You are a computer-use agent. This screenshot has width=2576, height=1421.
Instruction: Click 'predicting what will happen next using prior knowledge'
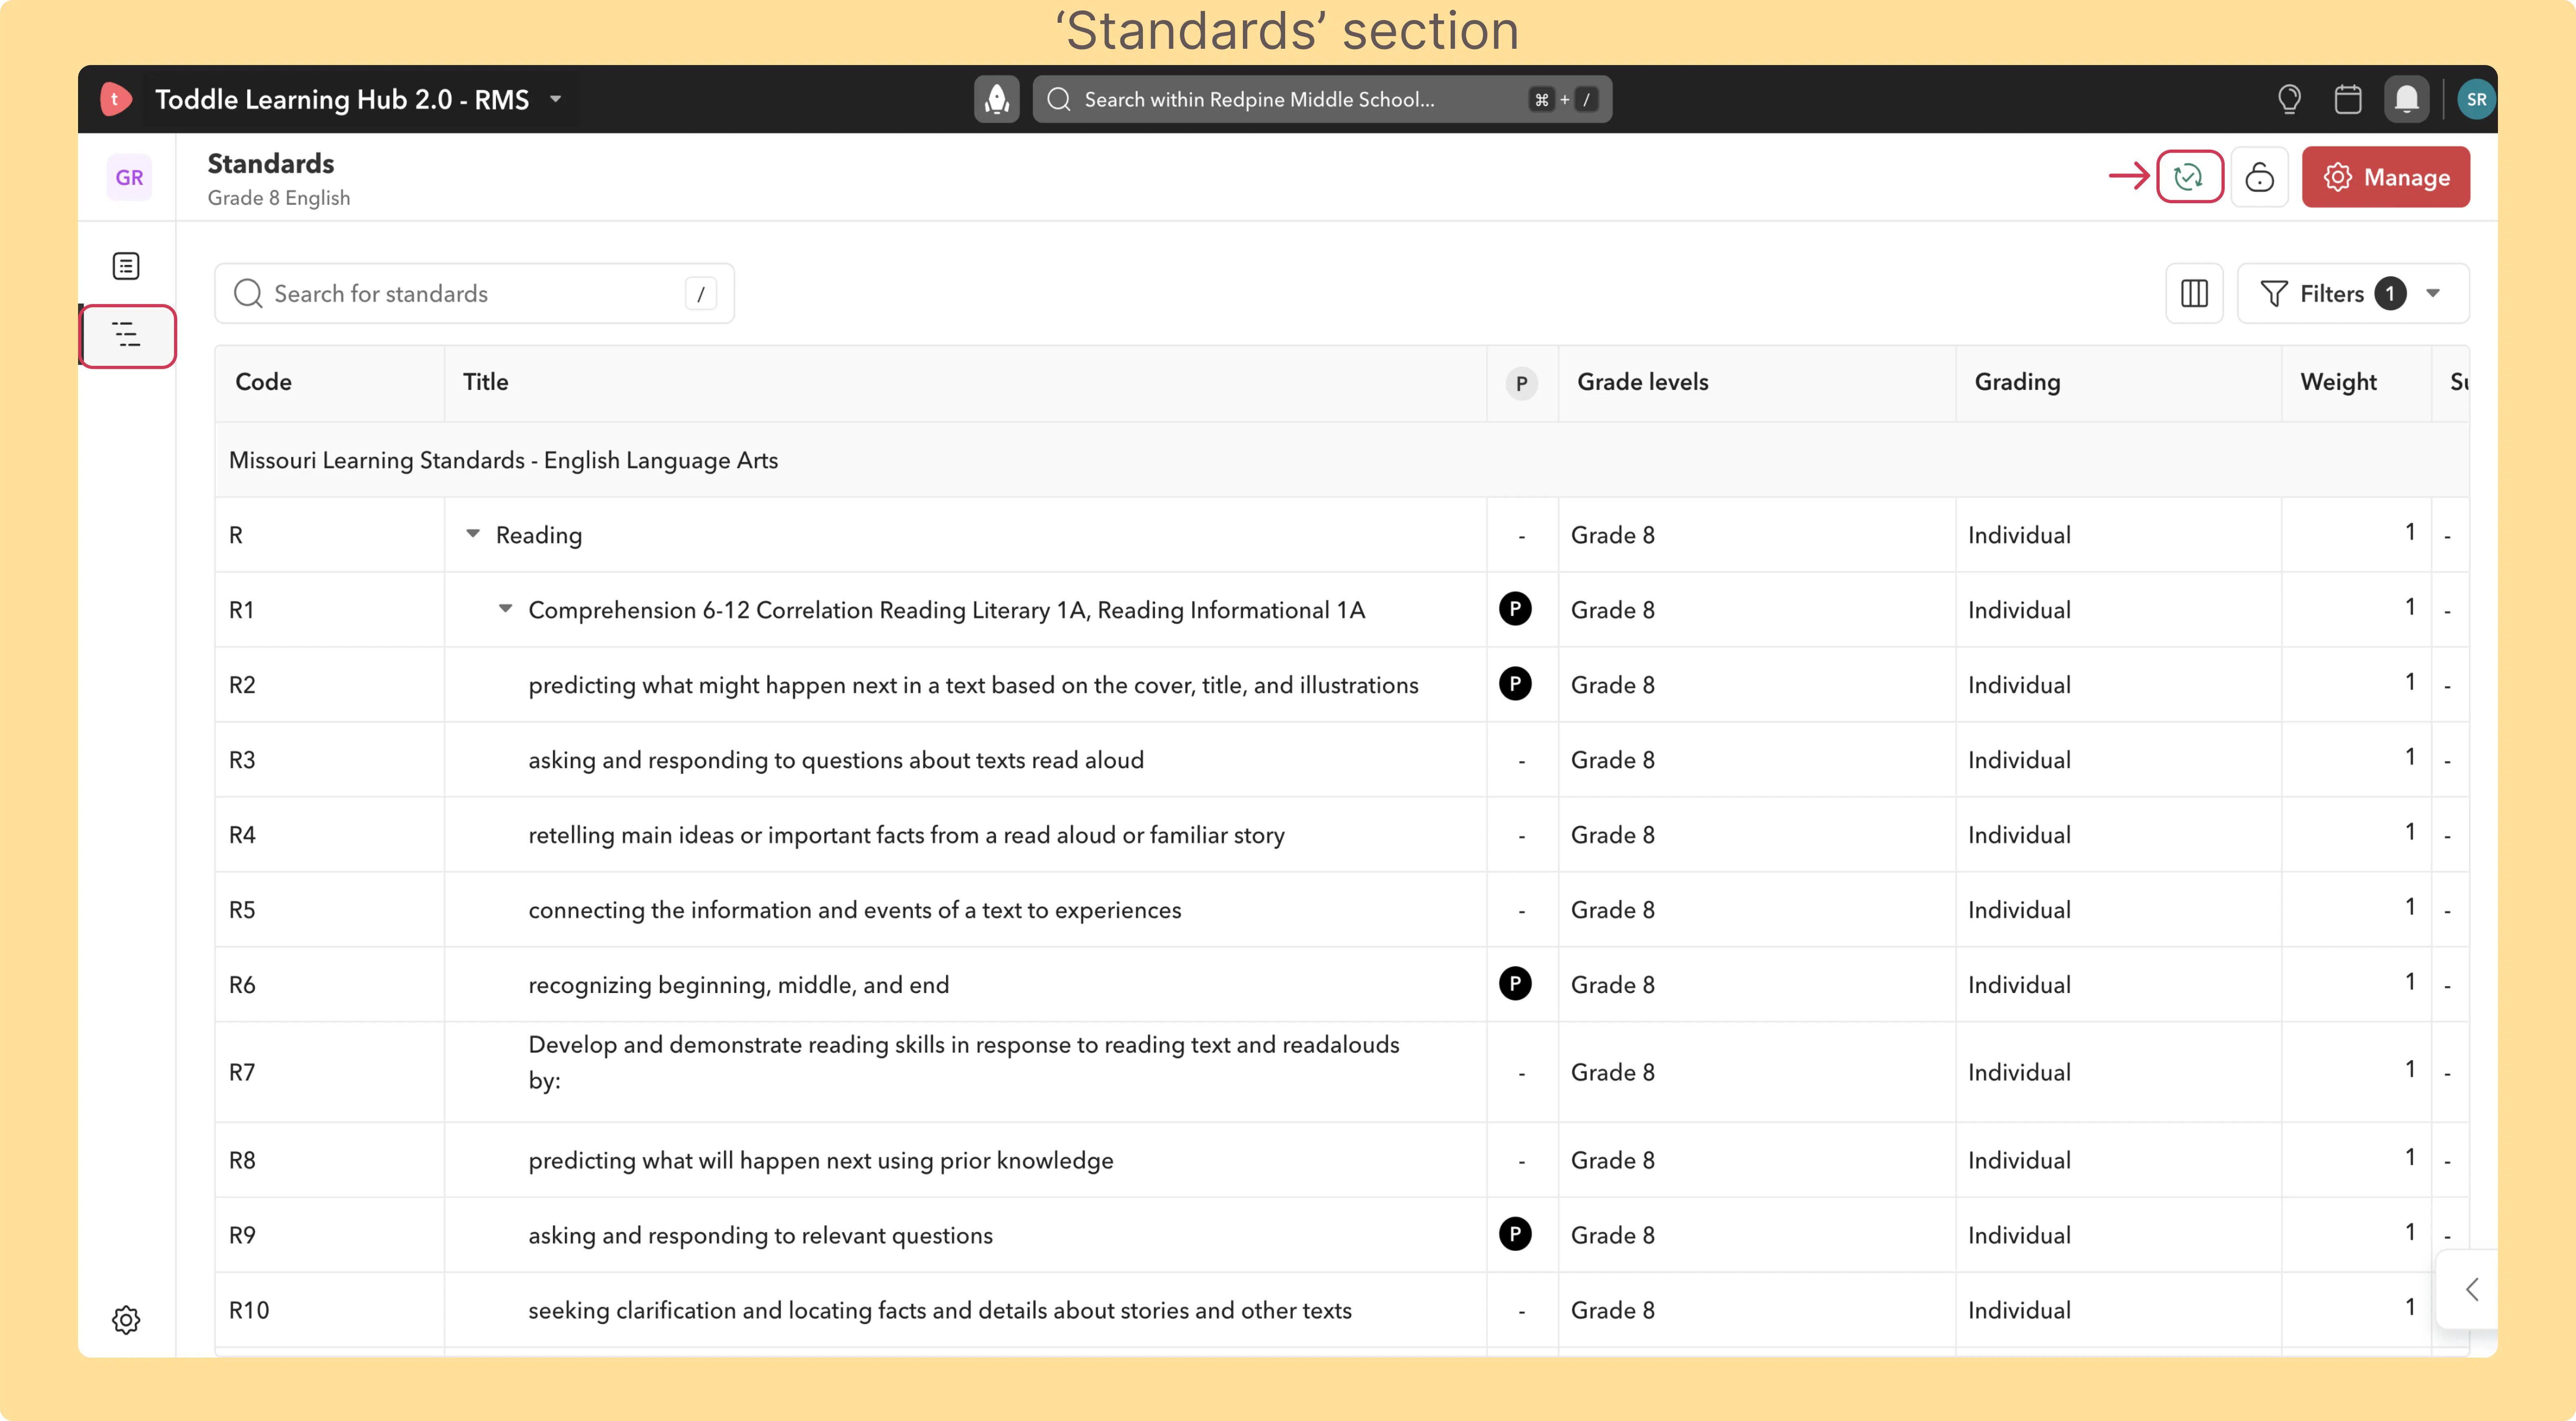pos(820,1160)
